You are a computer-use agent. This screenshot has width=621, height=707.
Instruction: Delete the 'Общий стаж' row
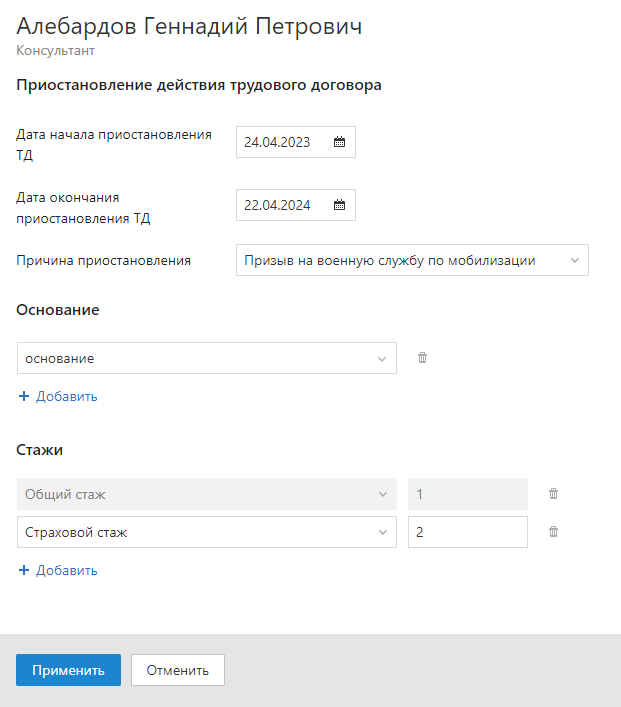coord(553,493)
